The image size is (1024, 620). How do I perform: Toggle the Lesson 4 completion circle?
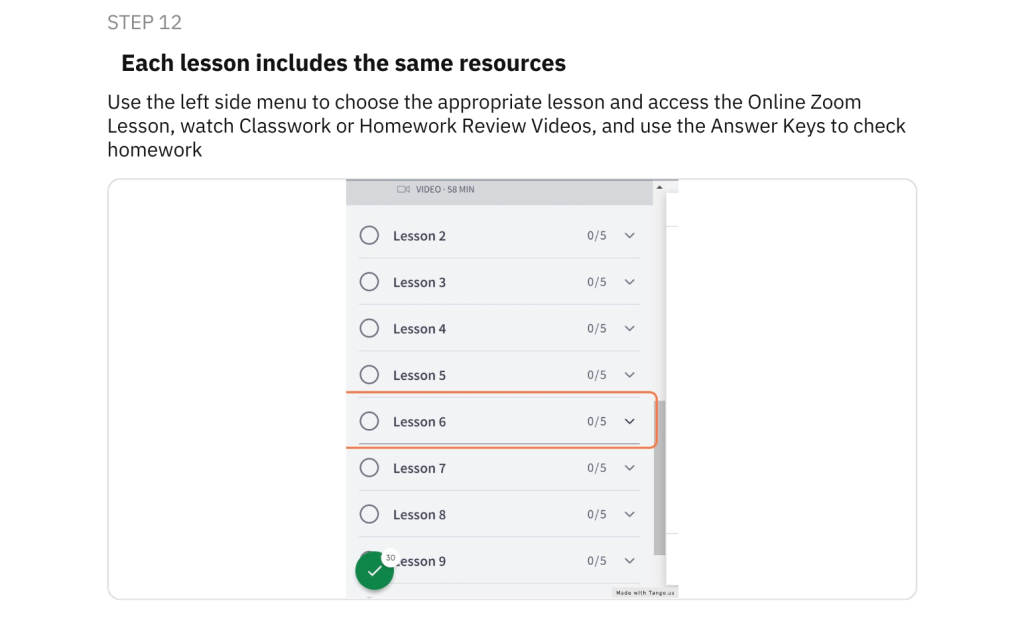point(369,328)
